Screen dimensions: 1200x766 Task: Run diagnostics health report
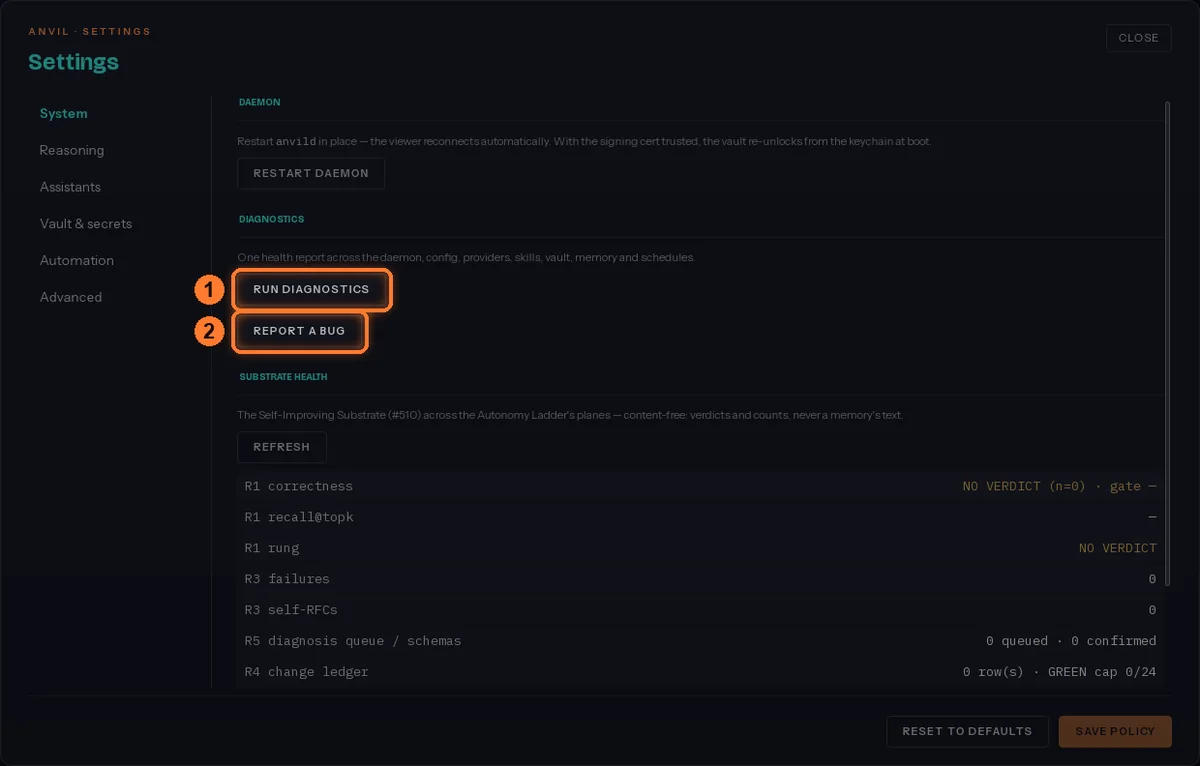click(311, 289)
